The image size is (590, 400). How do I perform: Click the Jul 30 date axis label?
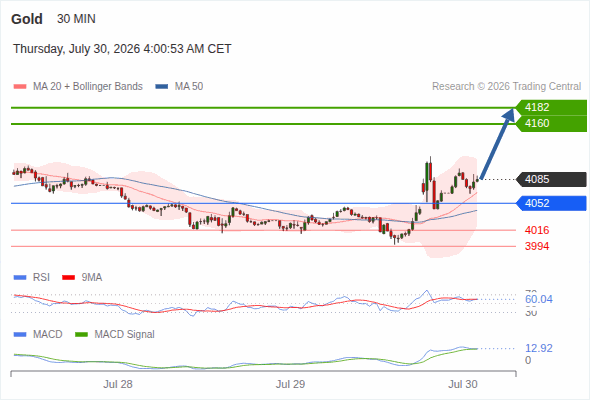tap(463, 384)
